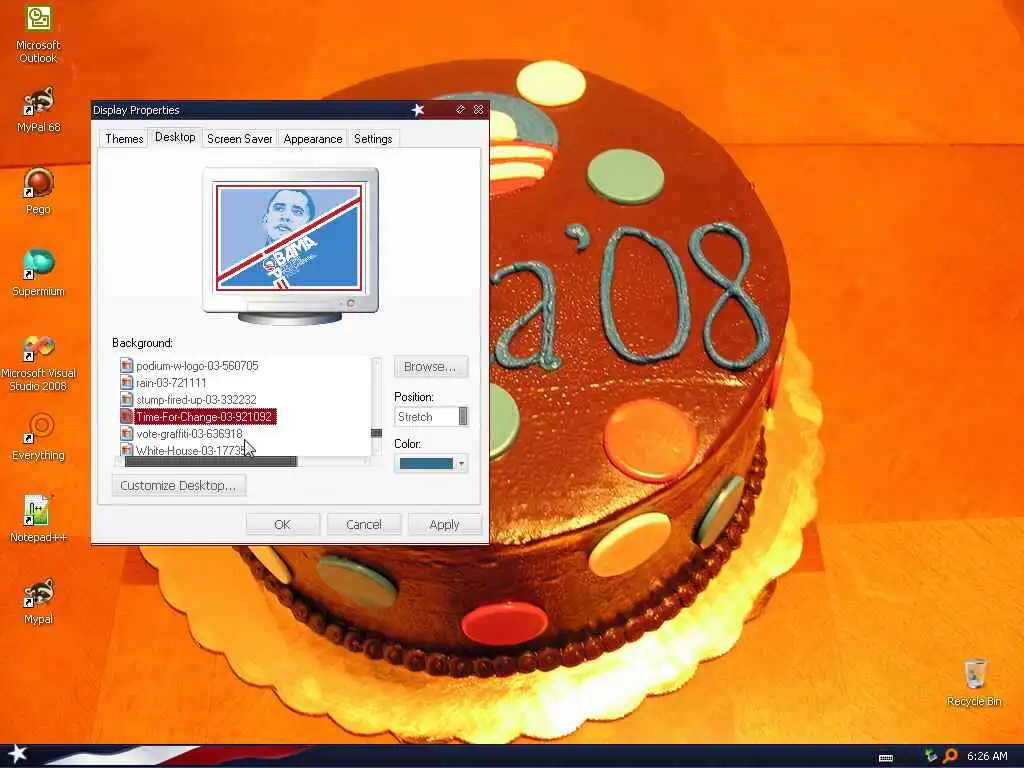This screenshot has width=1024, height=768.
Task: Click the Browse... button
Action: (x=430, y=367)
